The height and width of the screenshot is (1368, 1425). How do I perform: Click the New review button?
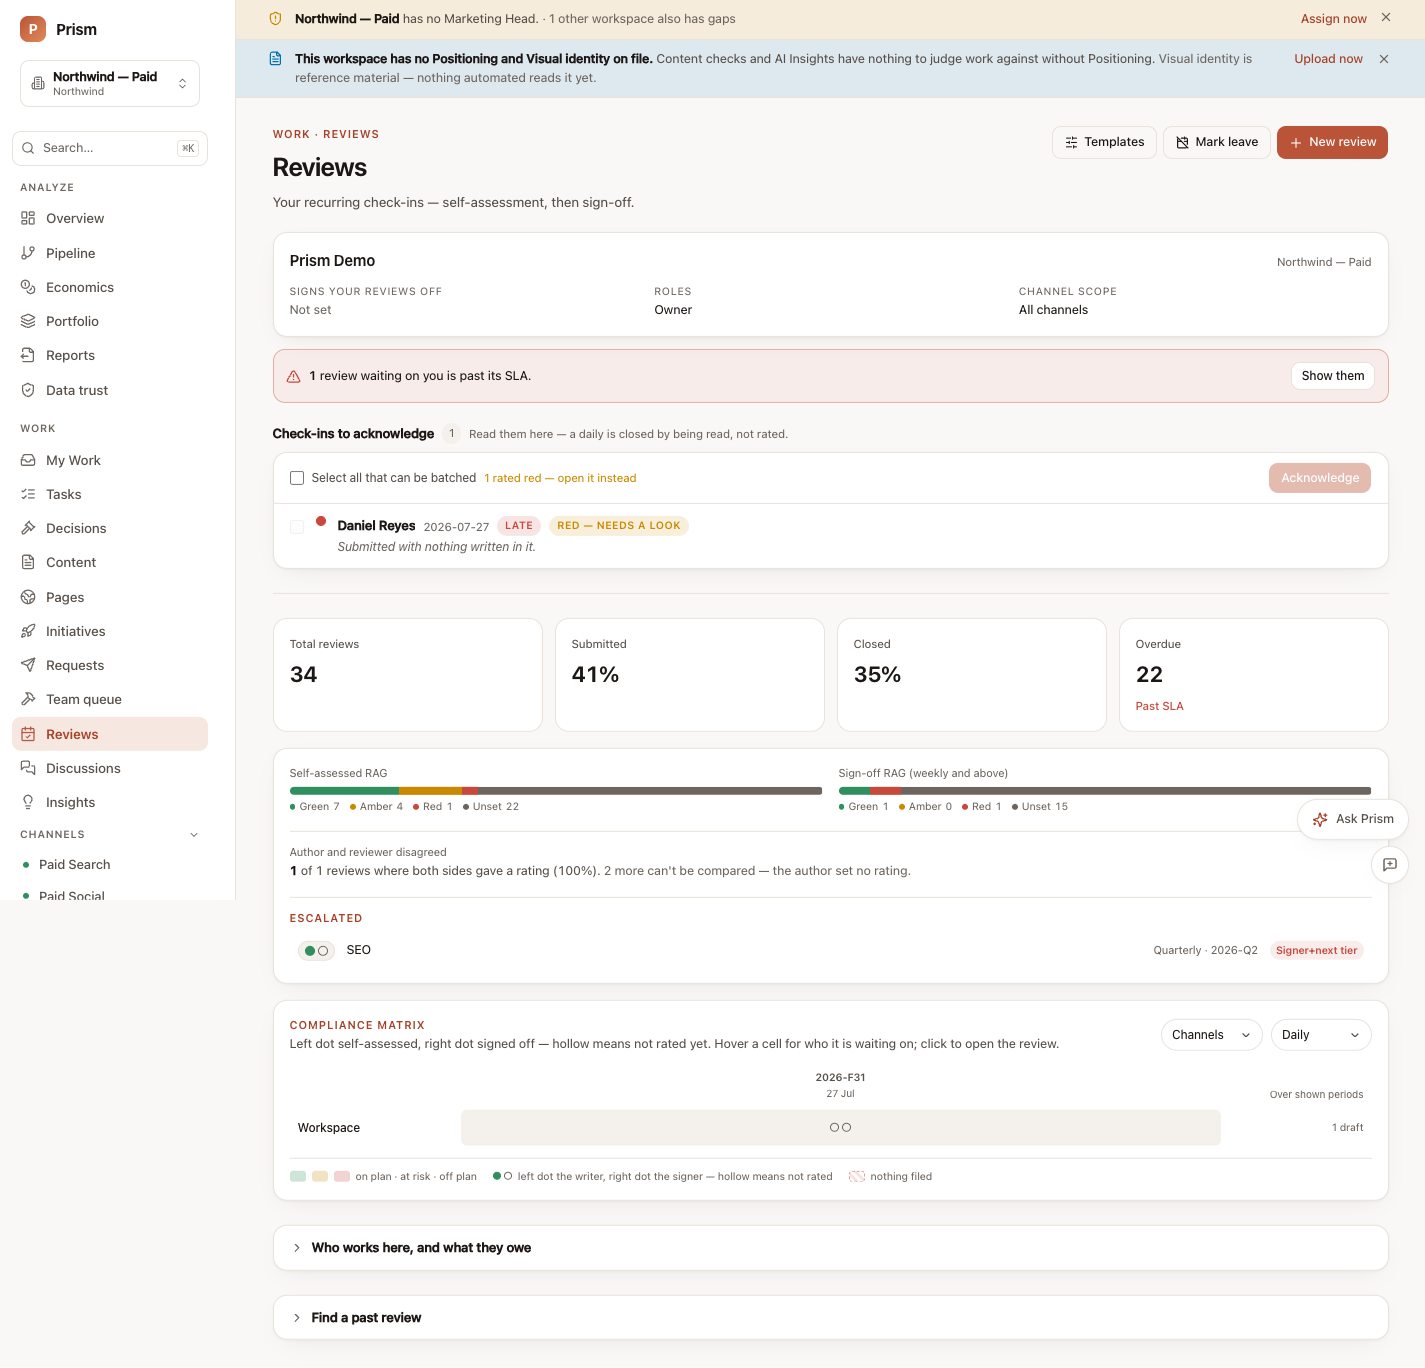click(1332, 142)
